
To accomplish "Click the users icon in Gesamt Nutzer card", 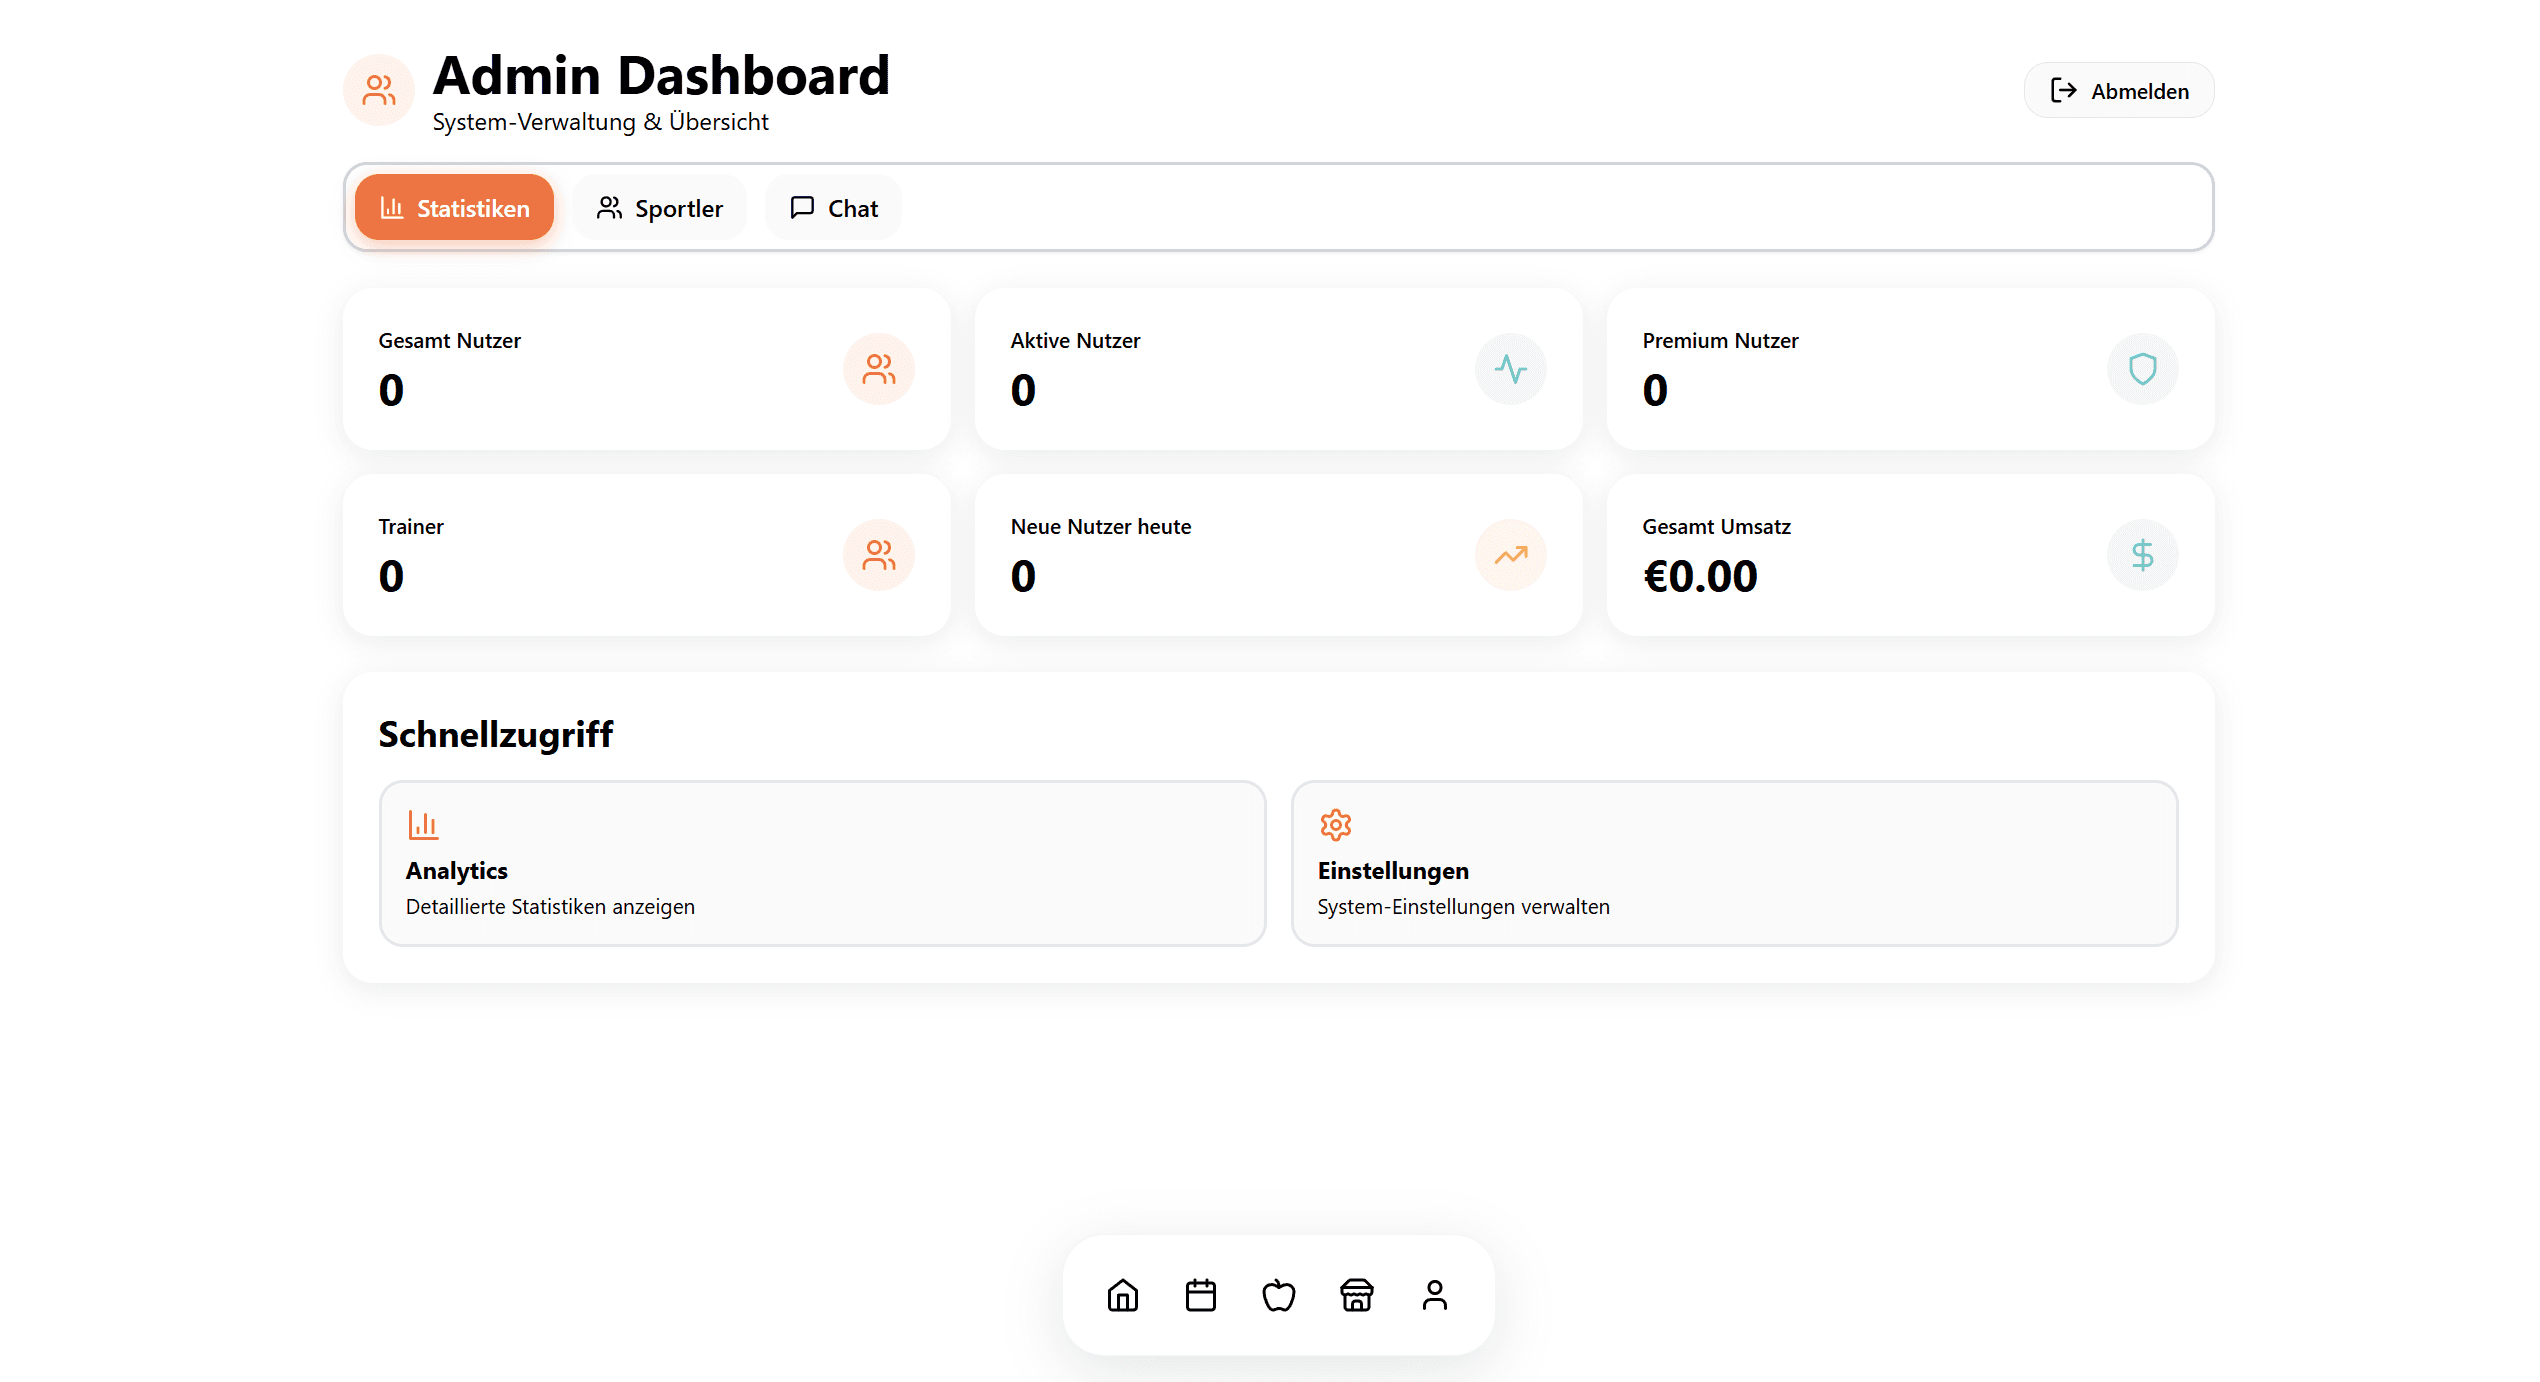I will point(878,369).
